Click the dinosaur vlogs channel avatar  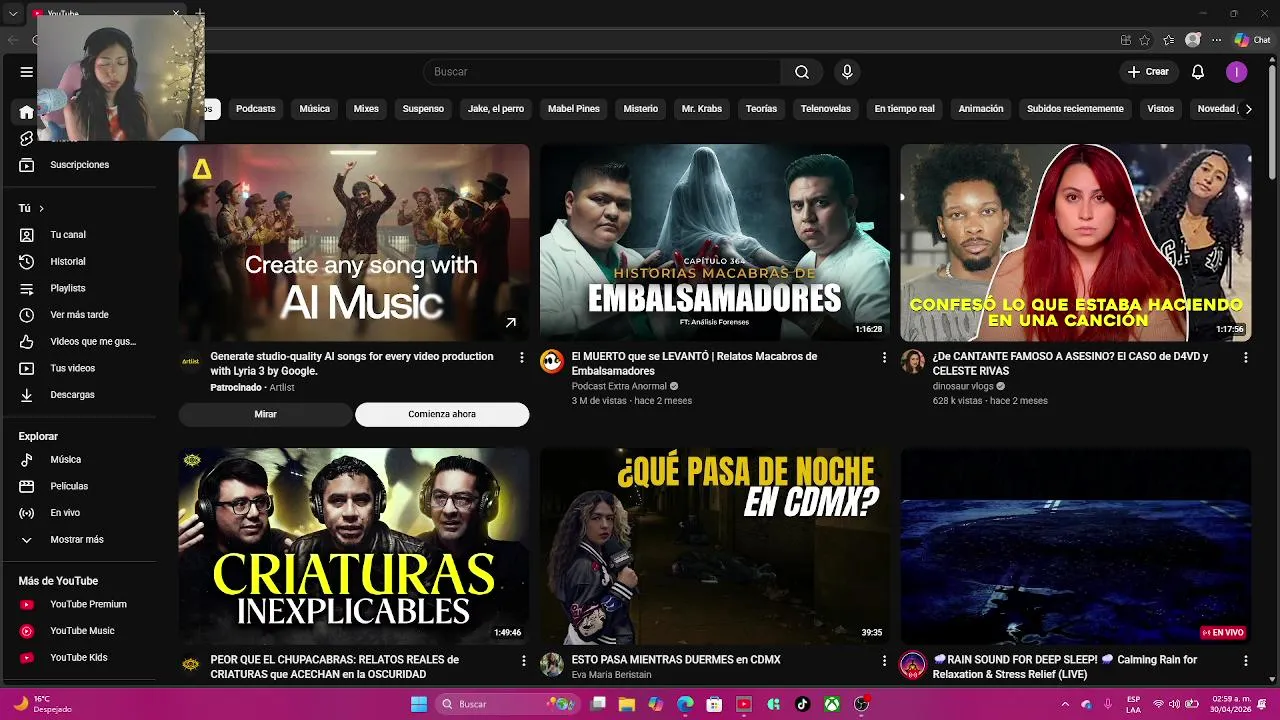pos(913,362)
